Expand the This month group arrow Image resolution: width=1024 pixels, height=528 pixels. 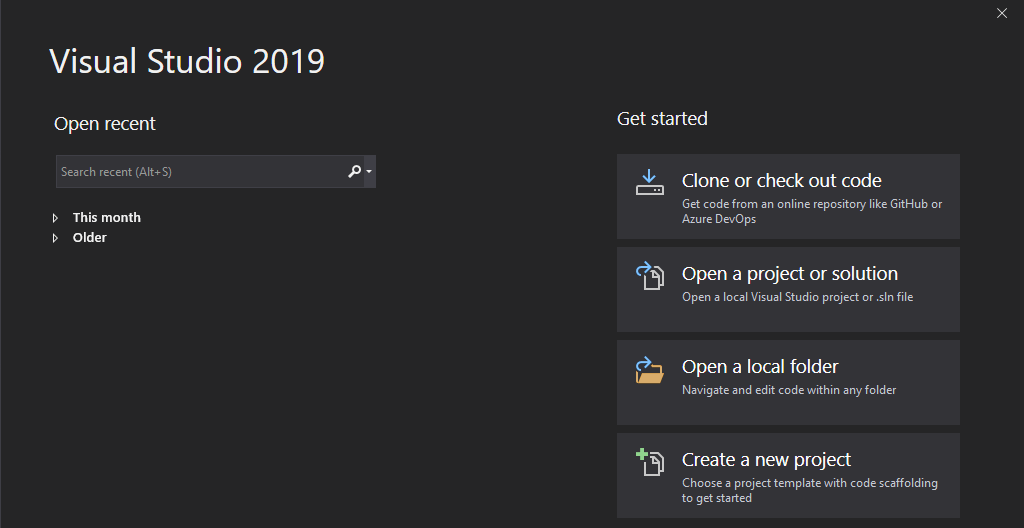coord(56,218)
